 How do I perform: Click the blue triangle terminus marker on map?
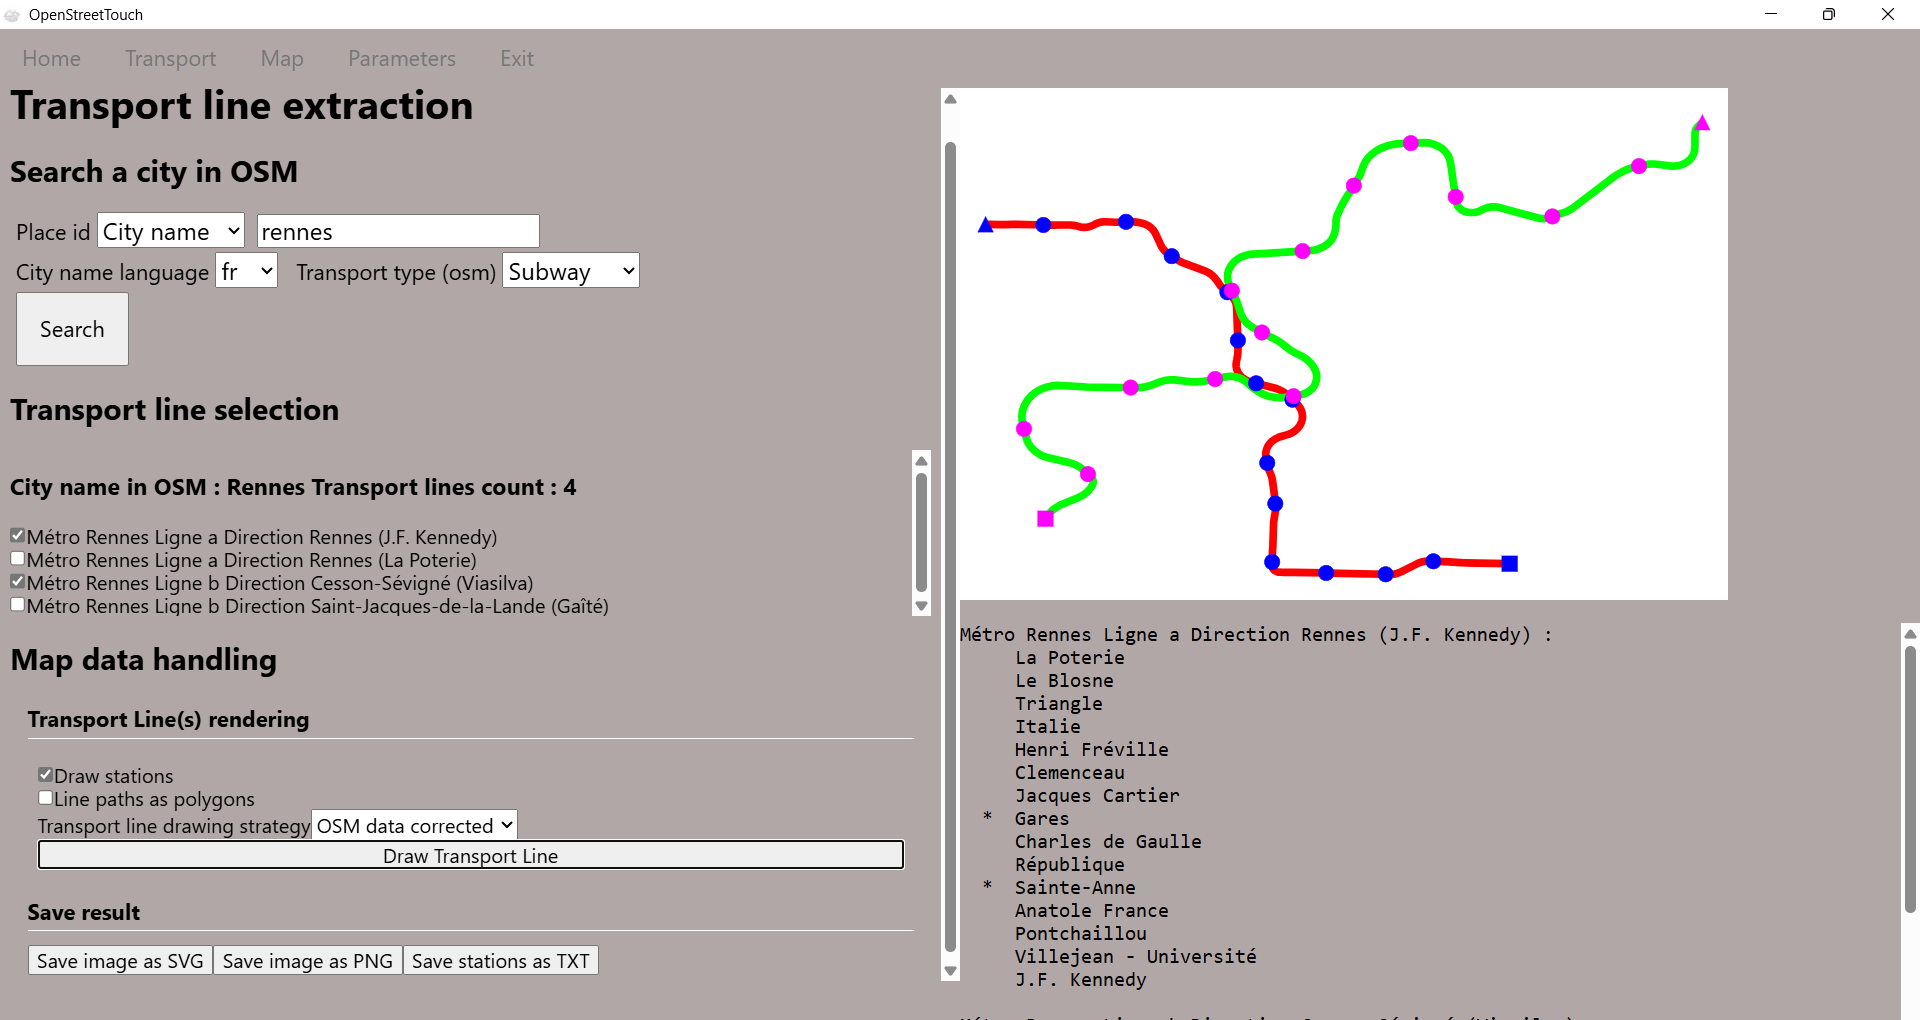[985, 225]
